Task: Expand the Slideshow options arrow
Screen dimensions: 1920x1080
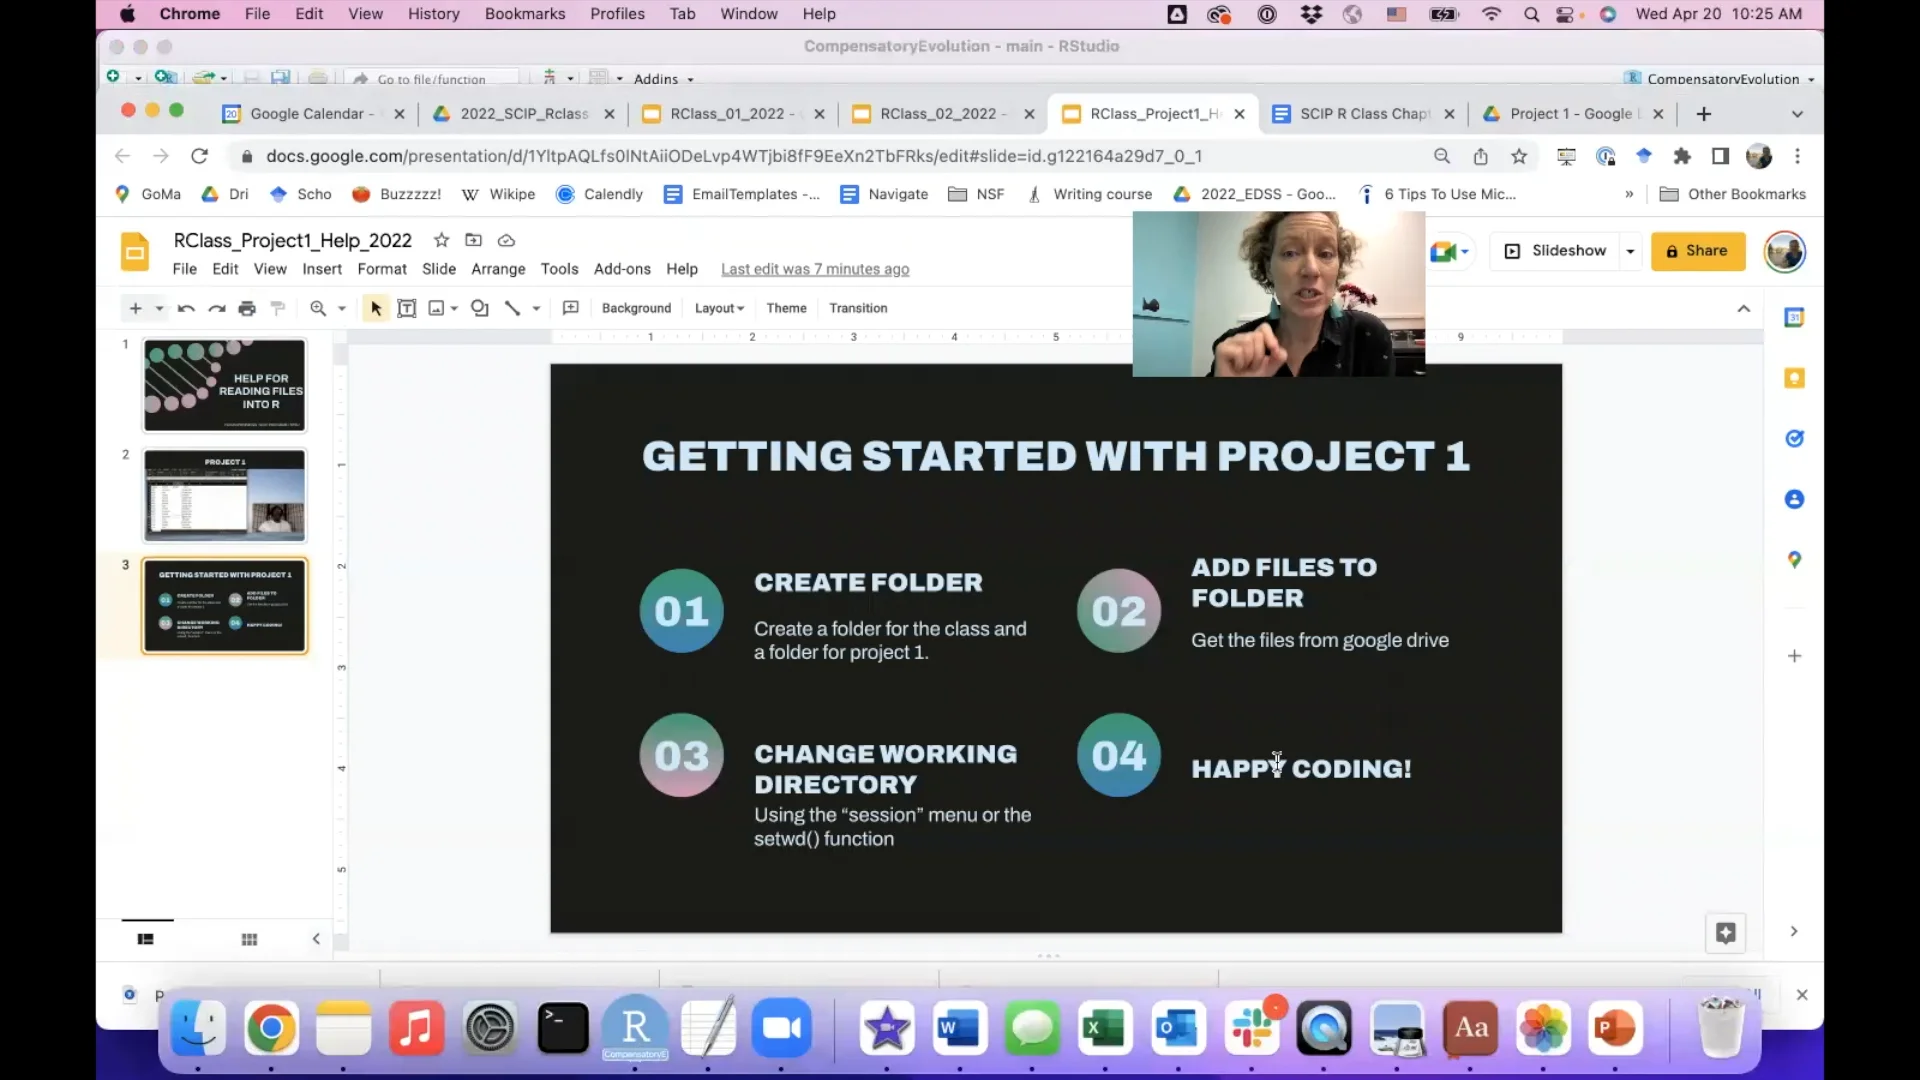Action: (x=1631, y=251)
